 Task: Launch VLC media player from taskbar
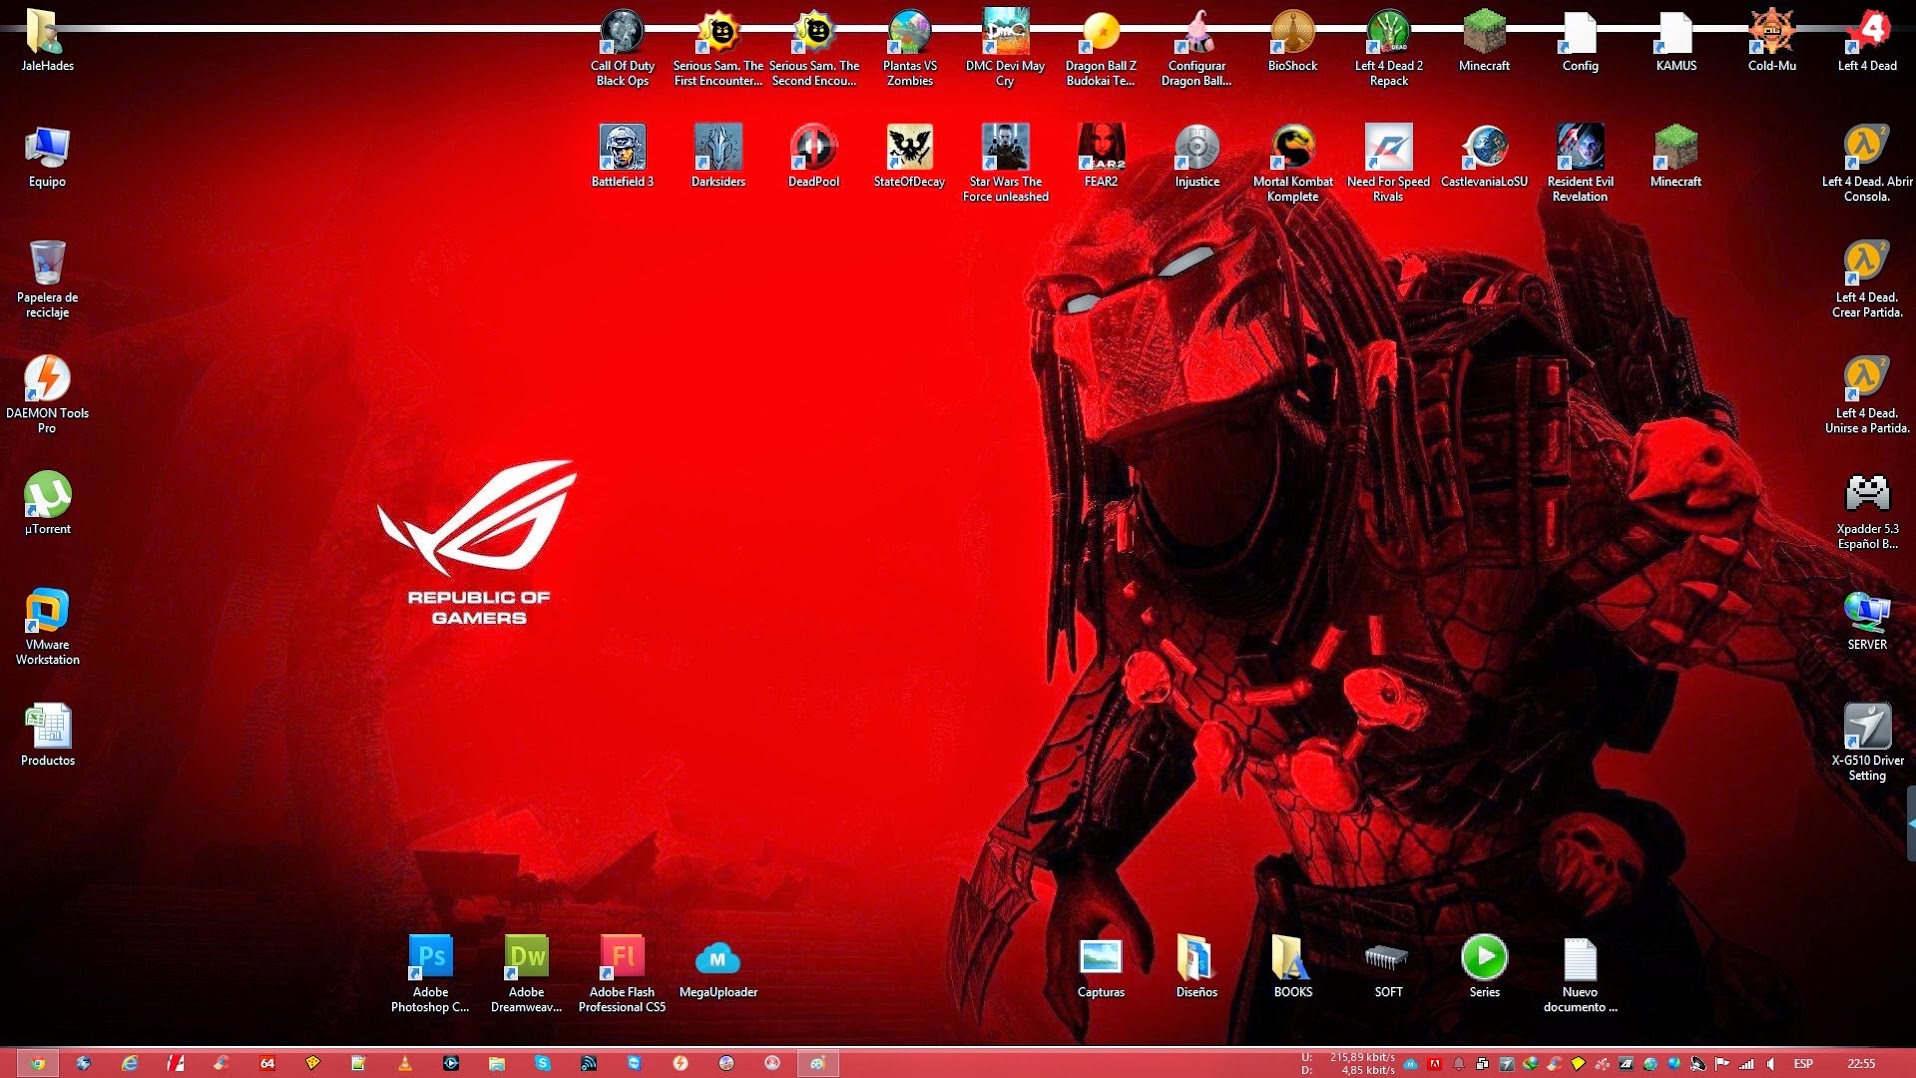pyautogui.click(x=404, y=1063)
